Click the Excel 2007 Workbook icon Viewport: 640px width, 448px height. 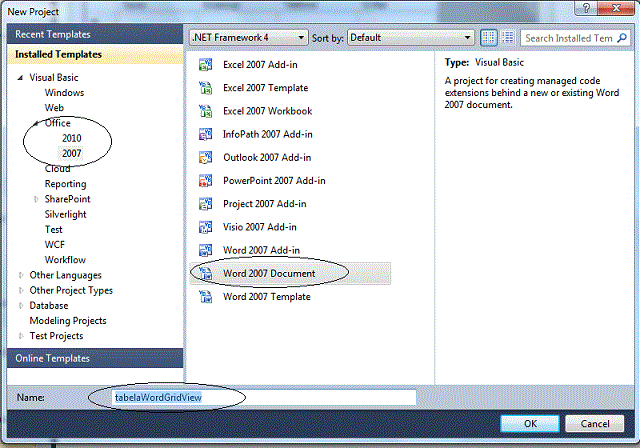click(x=205, y=111)
